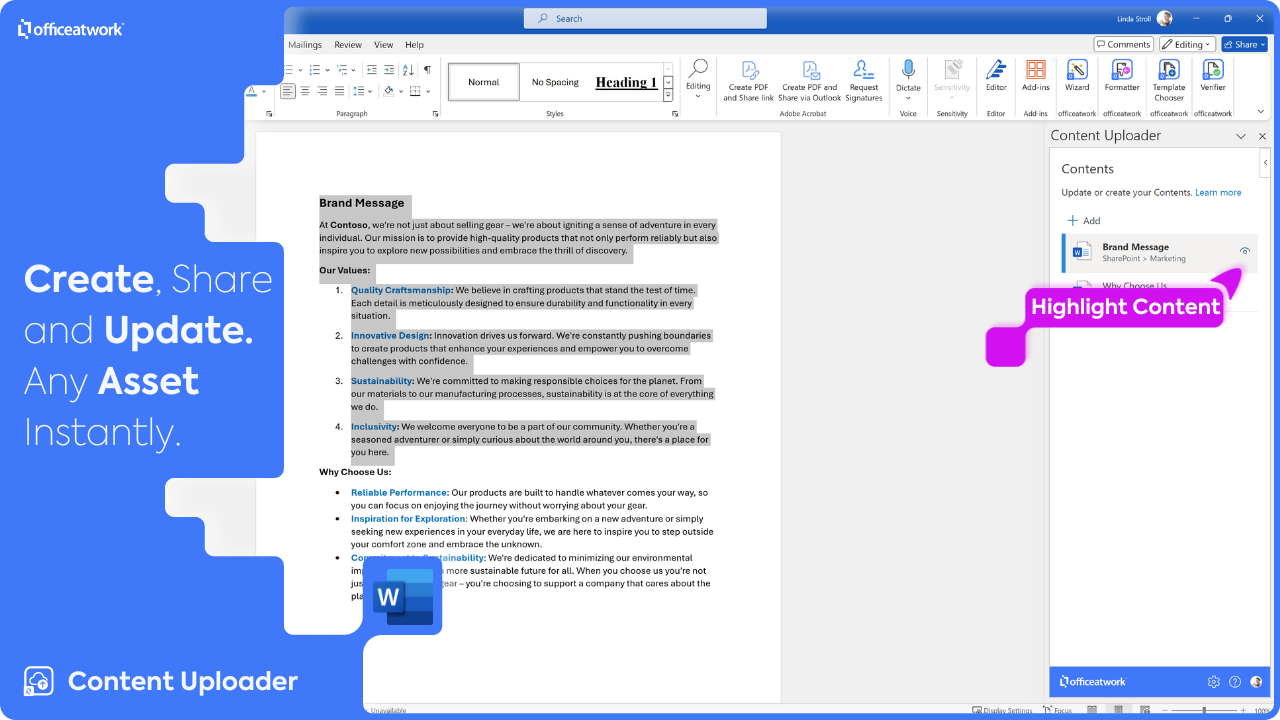Open the Content Uploader settings gear
The height and width of the screenshot is (720, 1280).
[1214, 682]
